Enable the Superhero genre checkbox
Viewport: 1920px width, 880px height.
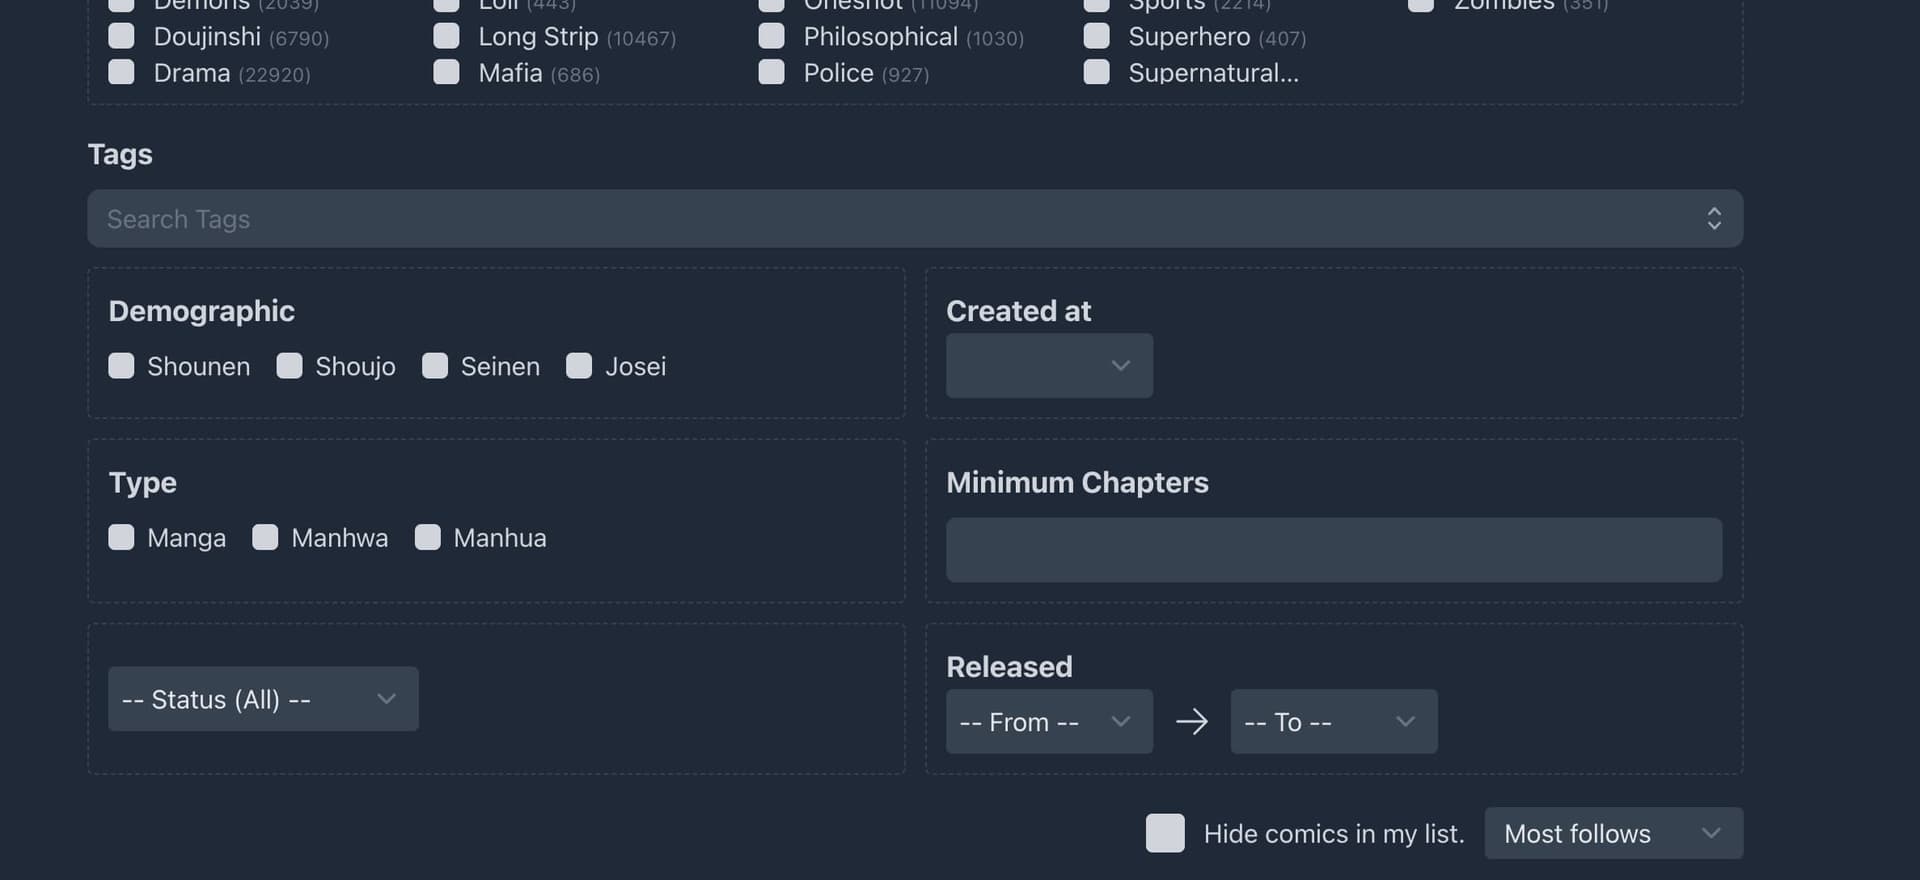1096,37
